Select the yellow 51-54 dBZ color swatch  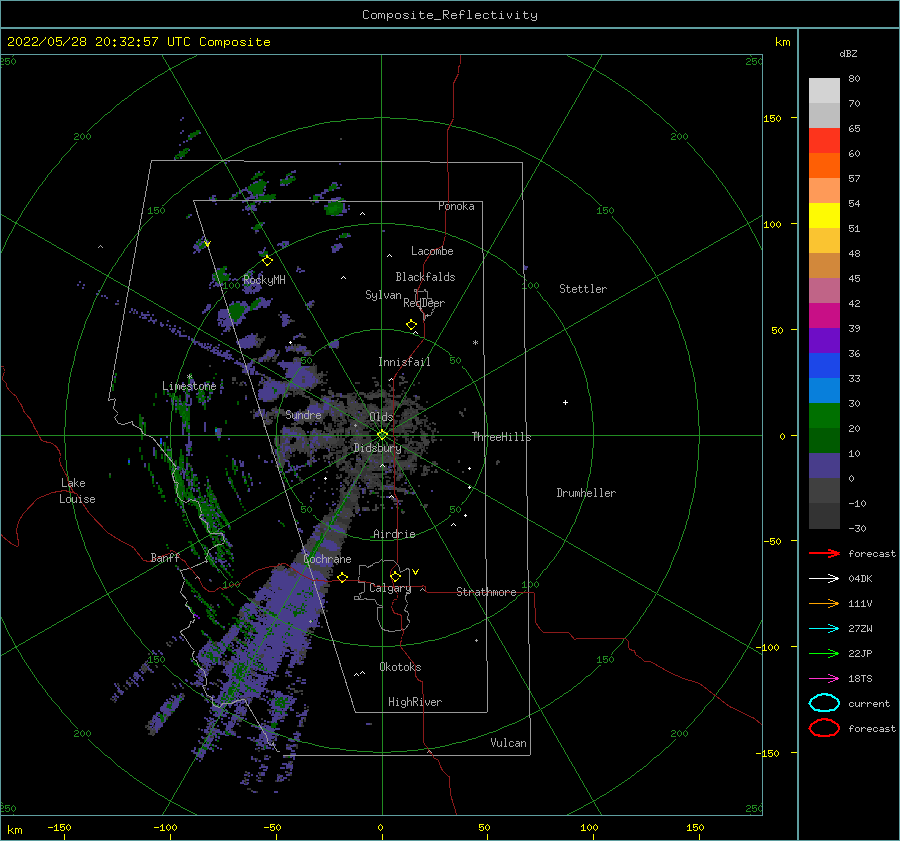click(x=824, y=216)
